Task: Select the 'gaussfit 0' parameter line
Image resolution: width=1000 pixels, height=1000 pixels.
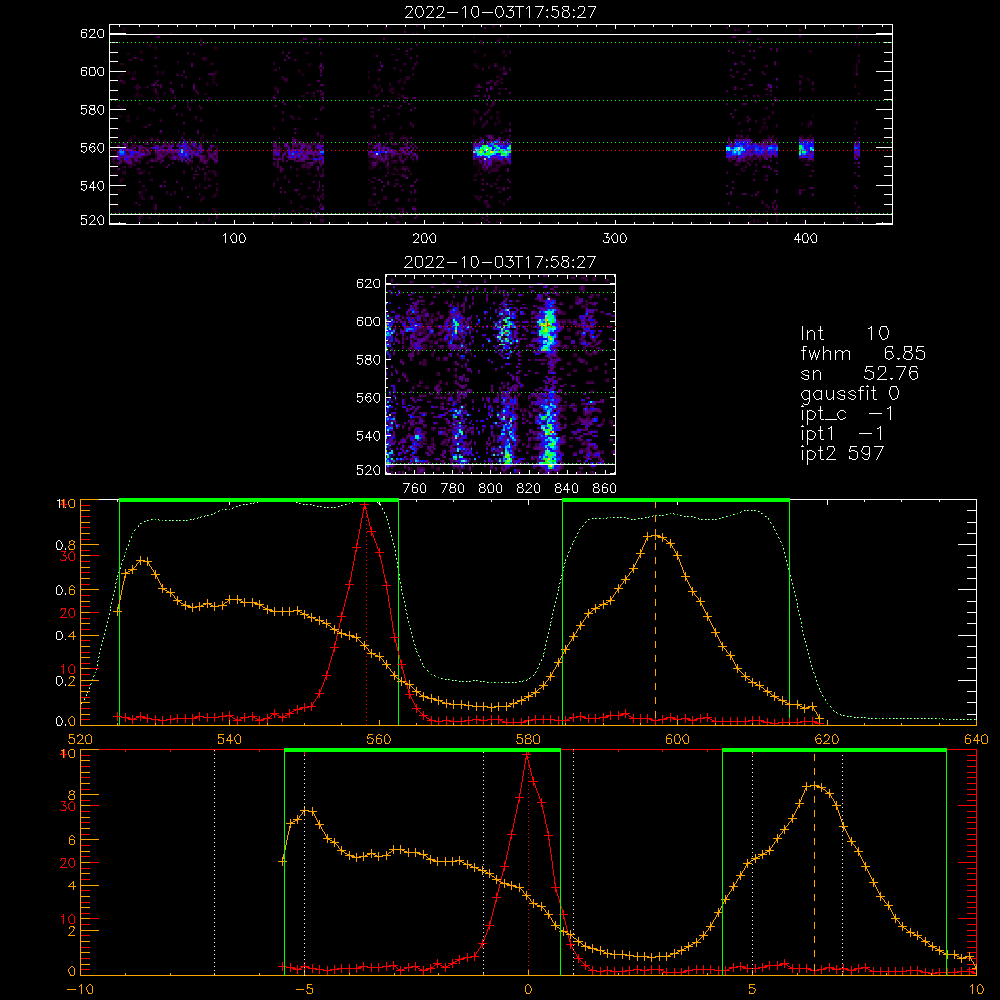Action: pyautogui.click(x=850, y=393)
